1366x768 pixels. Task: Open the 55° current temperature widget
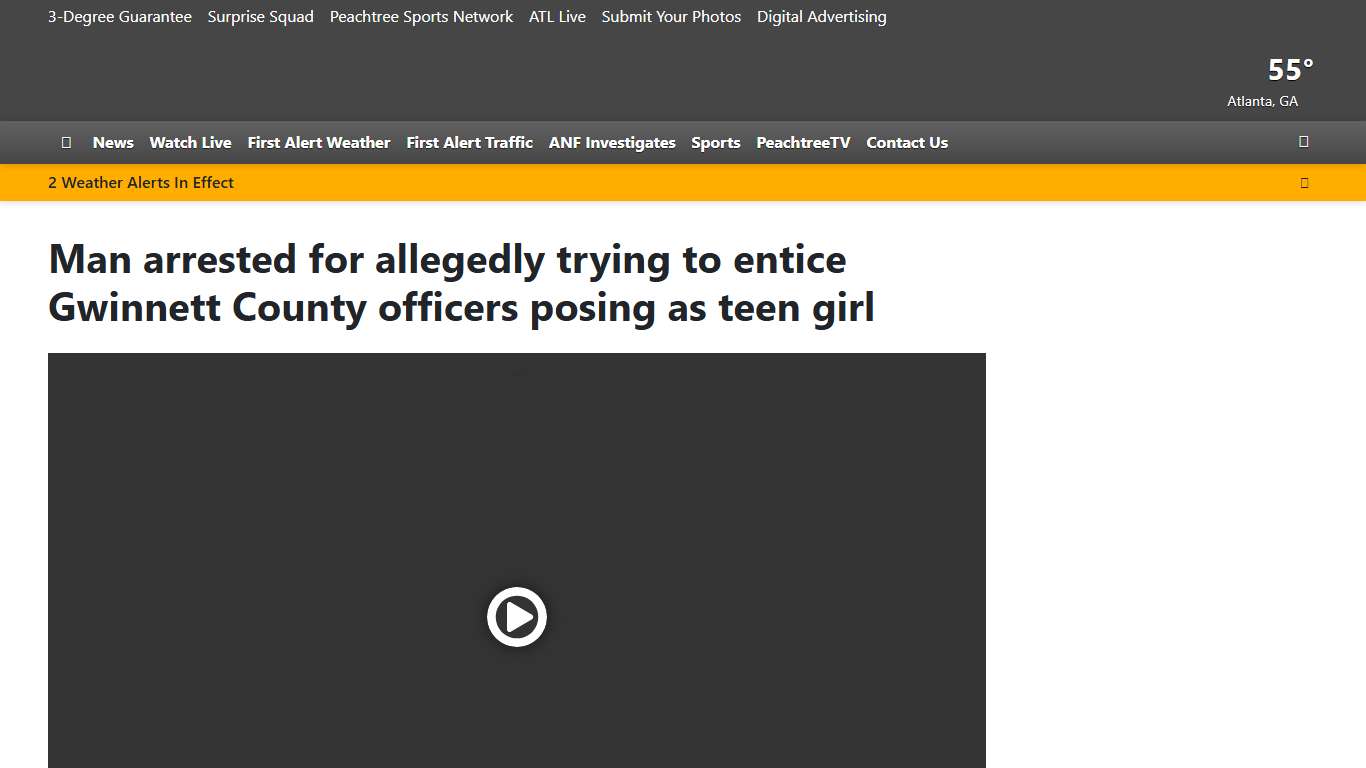pyautogui.click(x=1289, y=70)
